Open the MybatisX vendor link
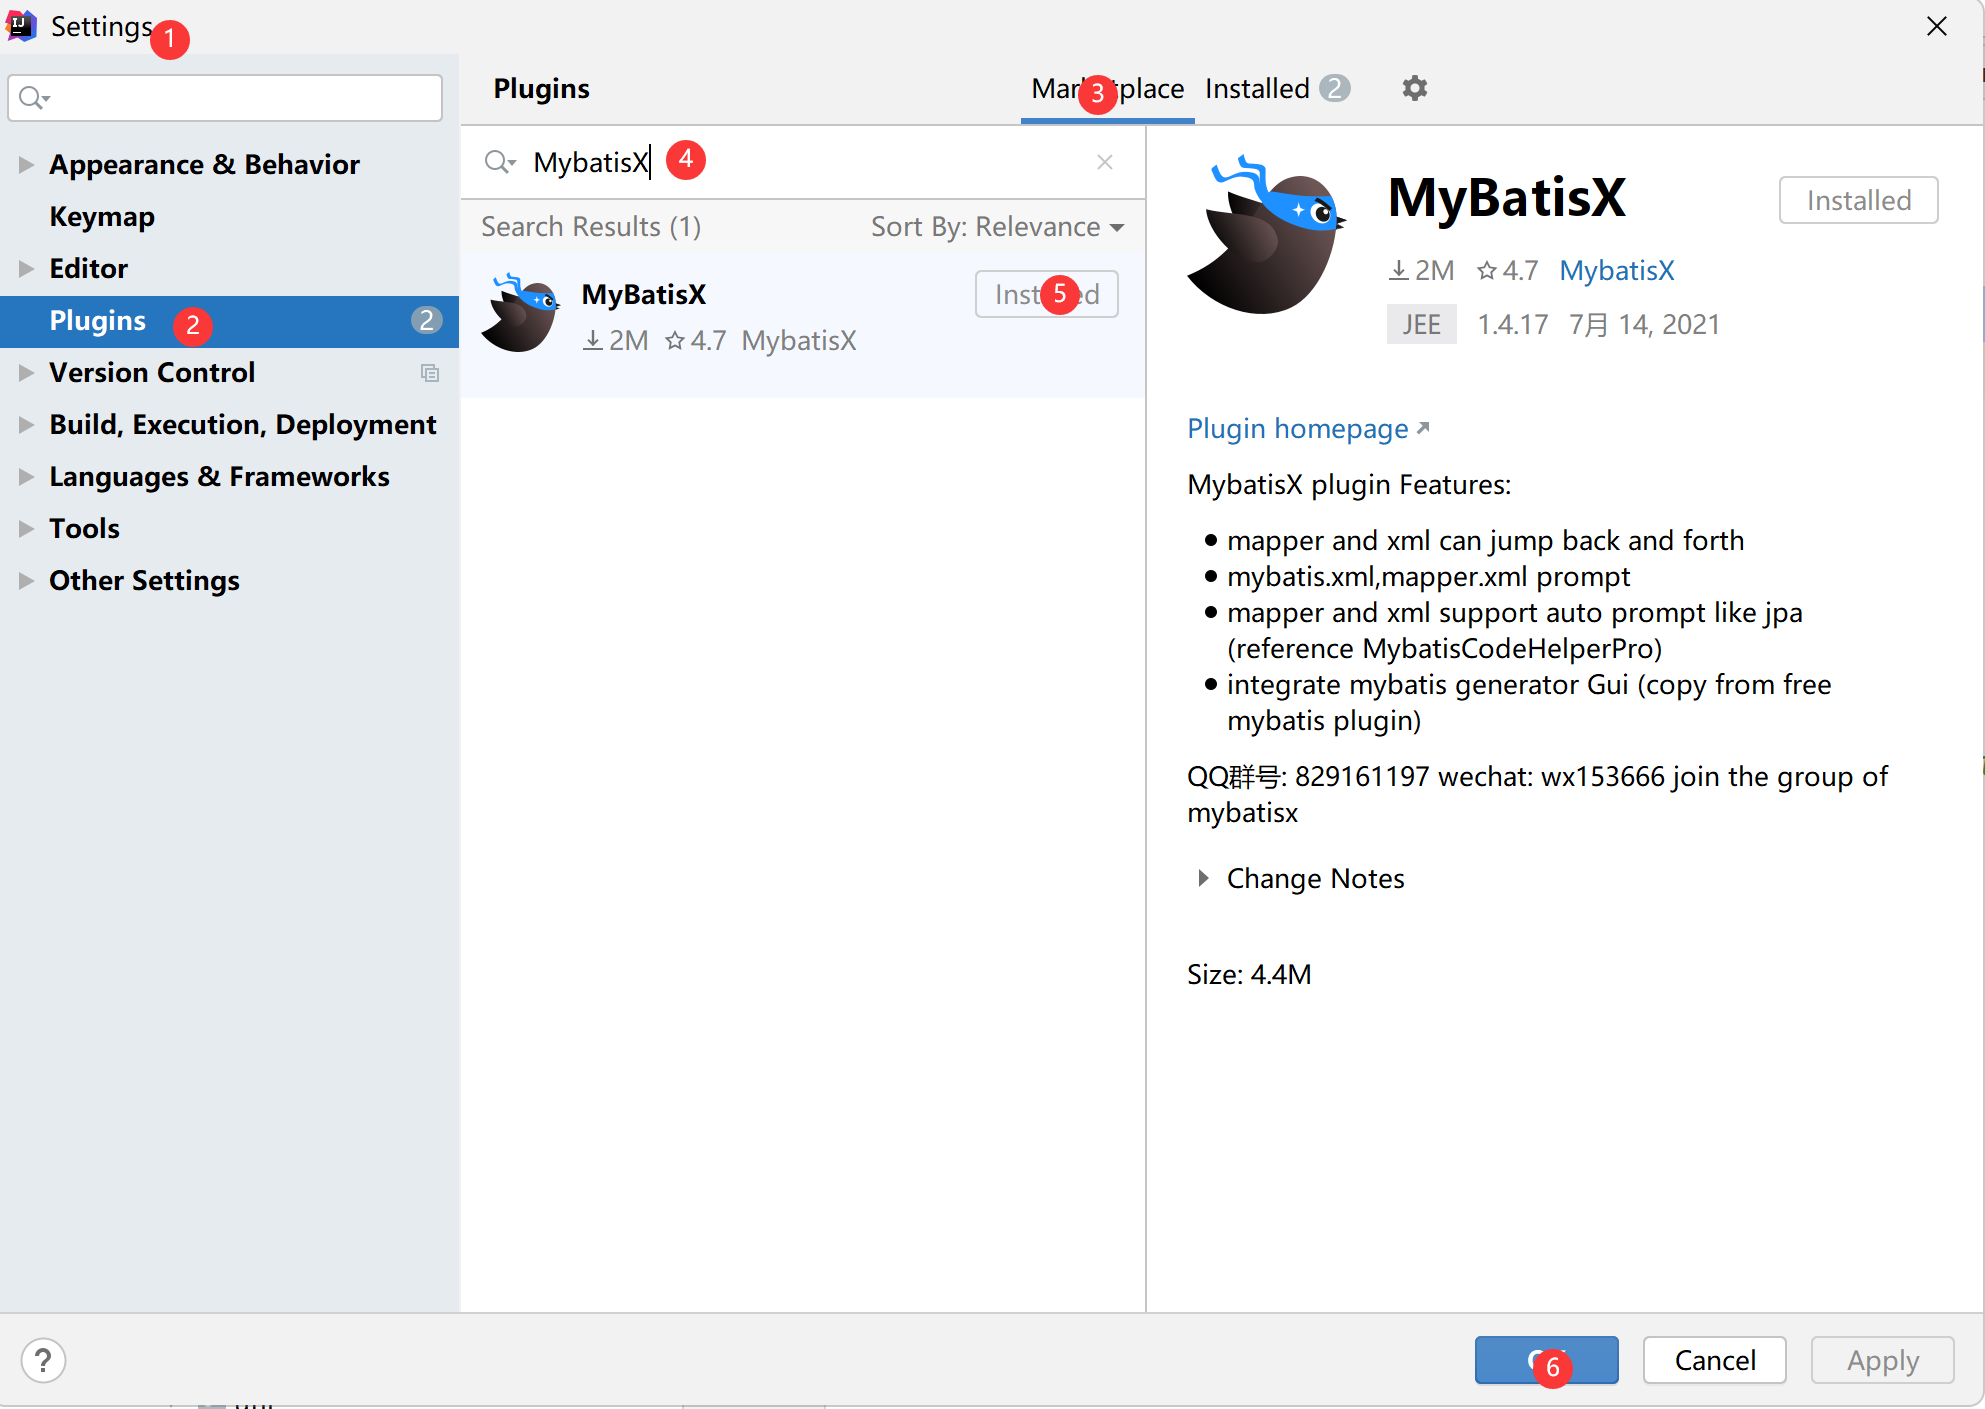The image size is (1985, 1409). point(1616,270)
